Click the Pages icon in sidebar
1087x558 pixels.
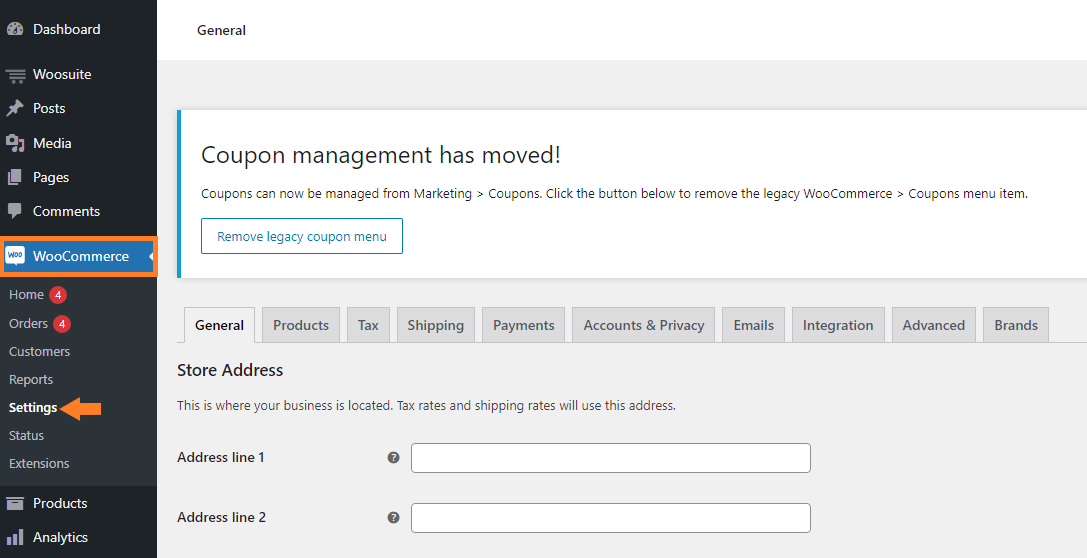pyautogui.click(x=15, y=177)
